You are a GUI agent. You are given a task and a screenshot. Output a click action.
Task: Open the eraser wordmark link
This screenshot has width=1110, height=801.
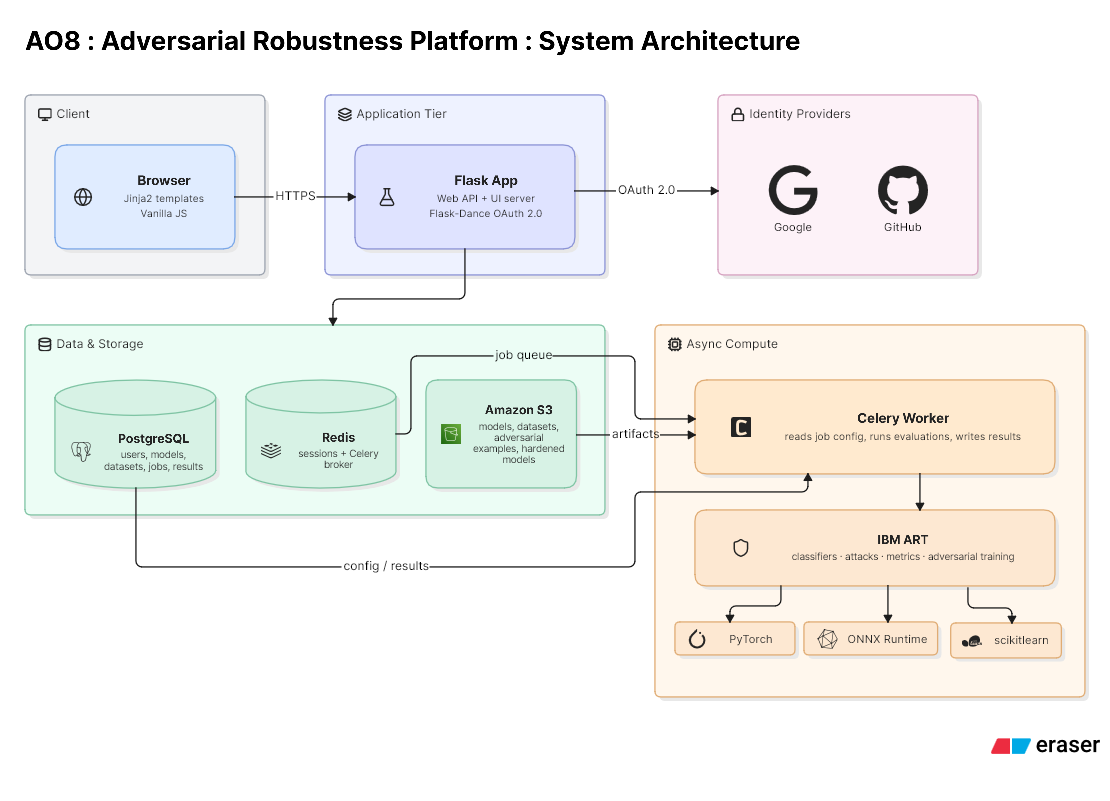tap(1068, 745)
